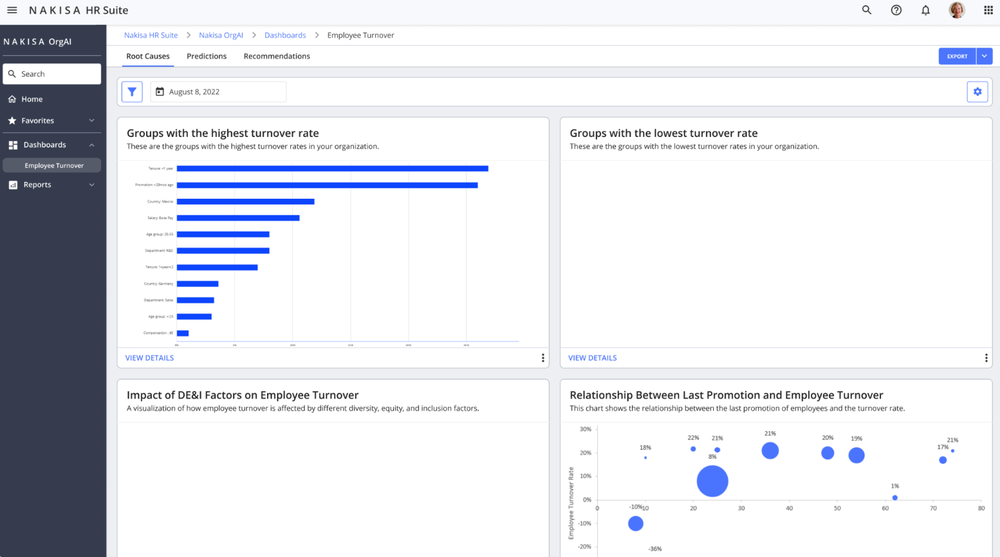Click View Details under lowest turnover rate
This screenshot has width=1000, height=557.
click(592, 358)
